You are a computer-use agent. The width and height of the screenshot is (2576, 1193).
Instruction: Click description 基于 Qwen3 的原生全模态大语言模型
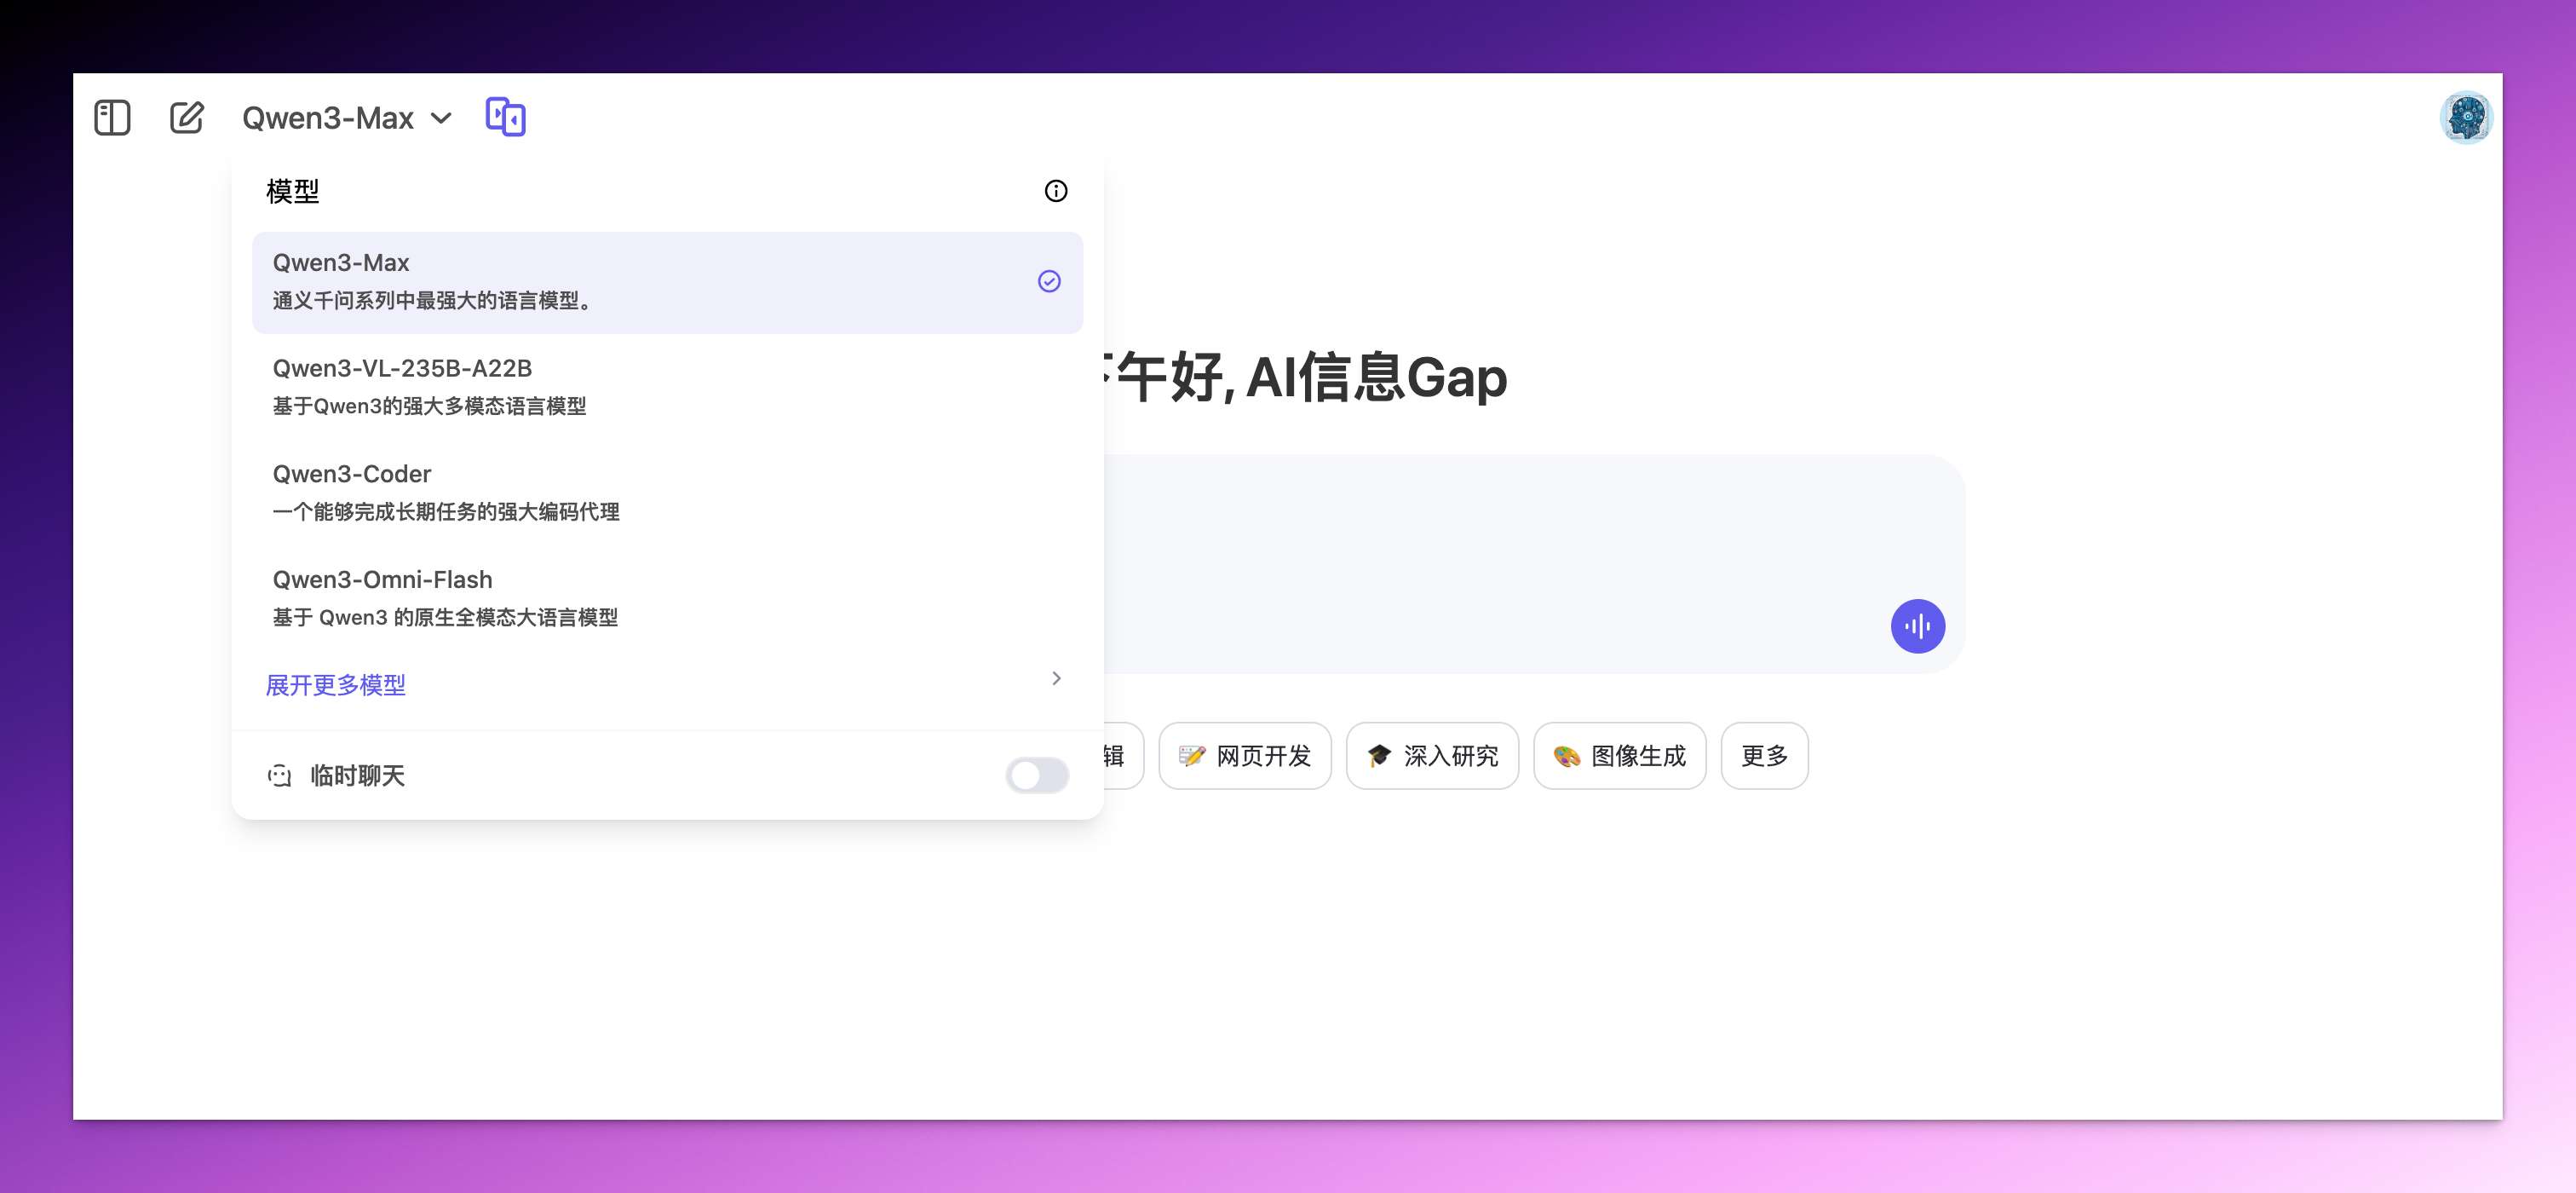tap(445, 617)
